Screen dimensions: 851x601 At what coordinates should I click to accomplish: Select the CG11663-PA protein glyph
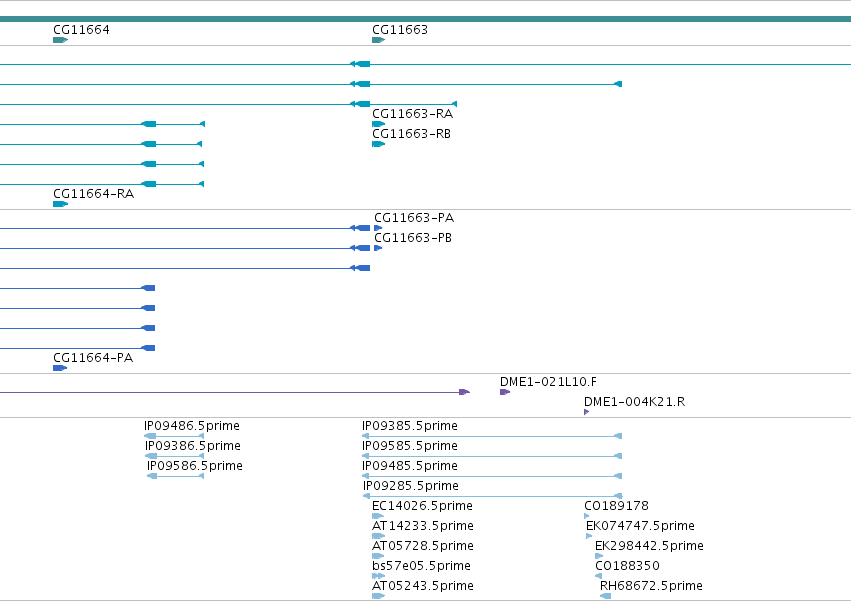click(378, 228)
